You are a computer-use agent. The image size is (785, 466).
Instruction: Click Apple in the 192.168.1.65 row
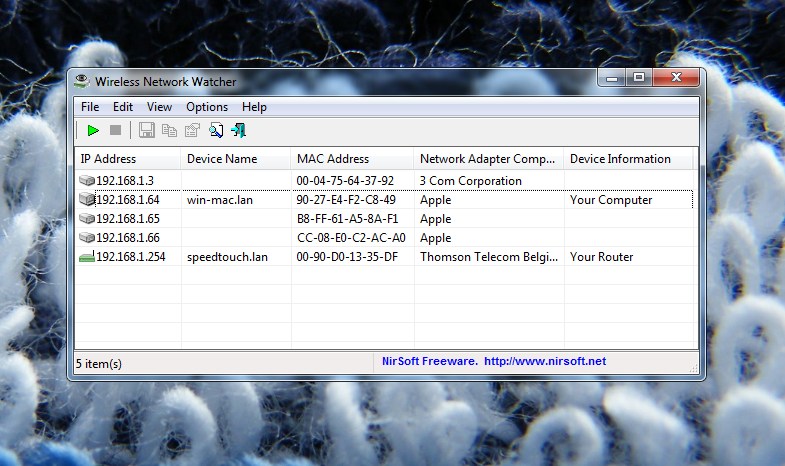(x=436, y=219)
